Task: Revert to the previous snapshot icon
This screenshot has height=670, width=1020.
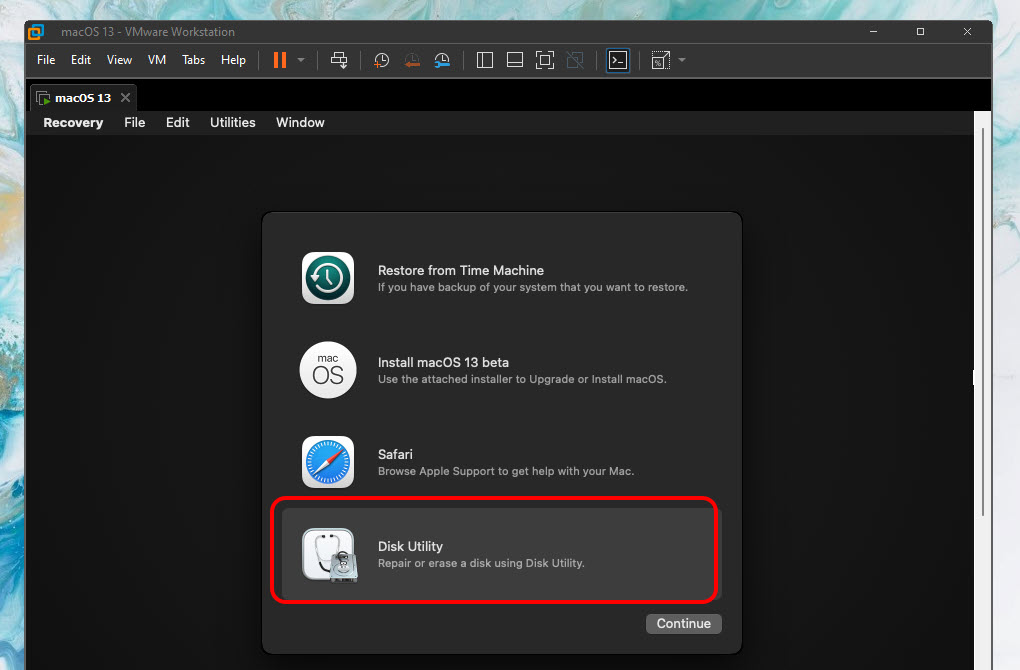Action: [412, 60]
